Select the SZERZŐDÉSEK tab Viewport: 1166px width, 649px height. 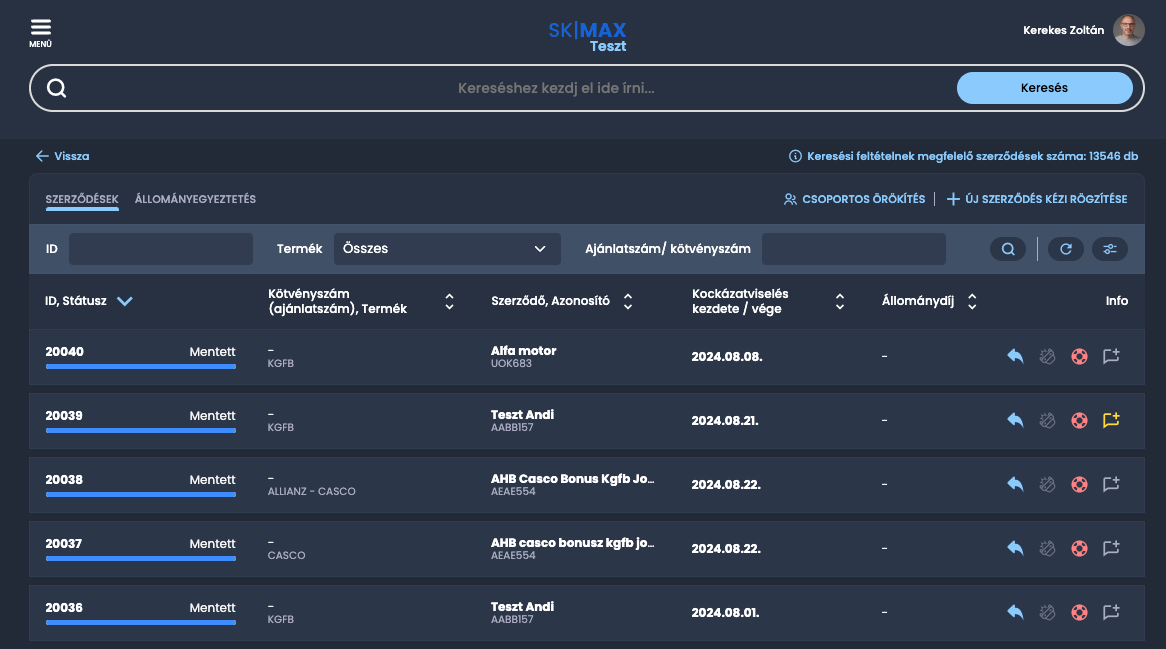coord(82,199)
